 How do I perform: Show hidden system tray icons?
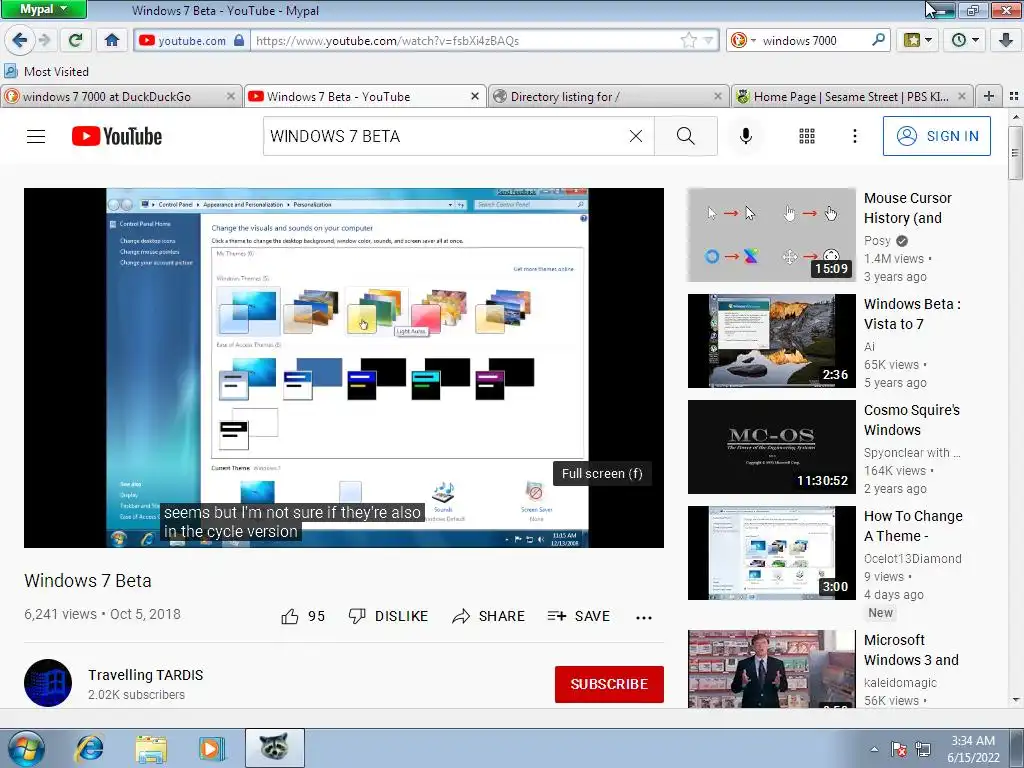874,749
